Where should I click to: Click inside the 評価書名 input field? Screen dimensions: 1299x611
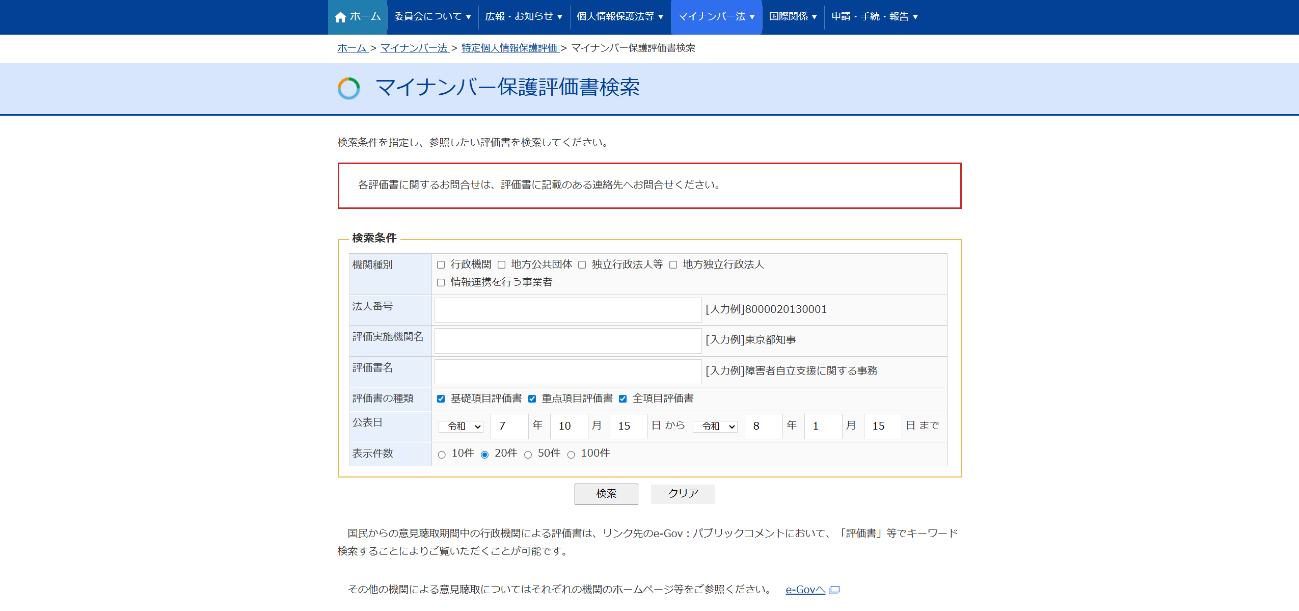tap(565, 372)
